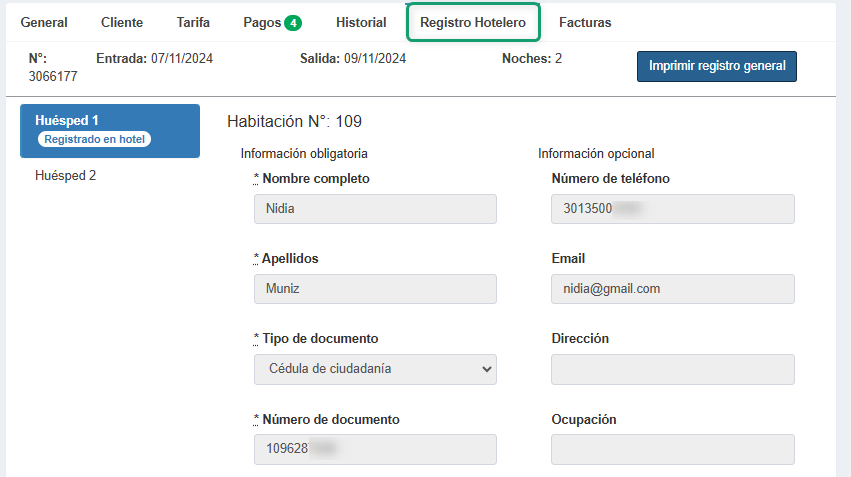Image resolution: width=851 pixels, height=477 pixels.
Task: Click the Número de teléfono field
Action: point(672,209)
